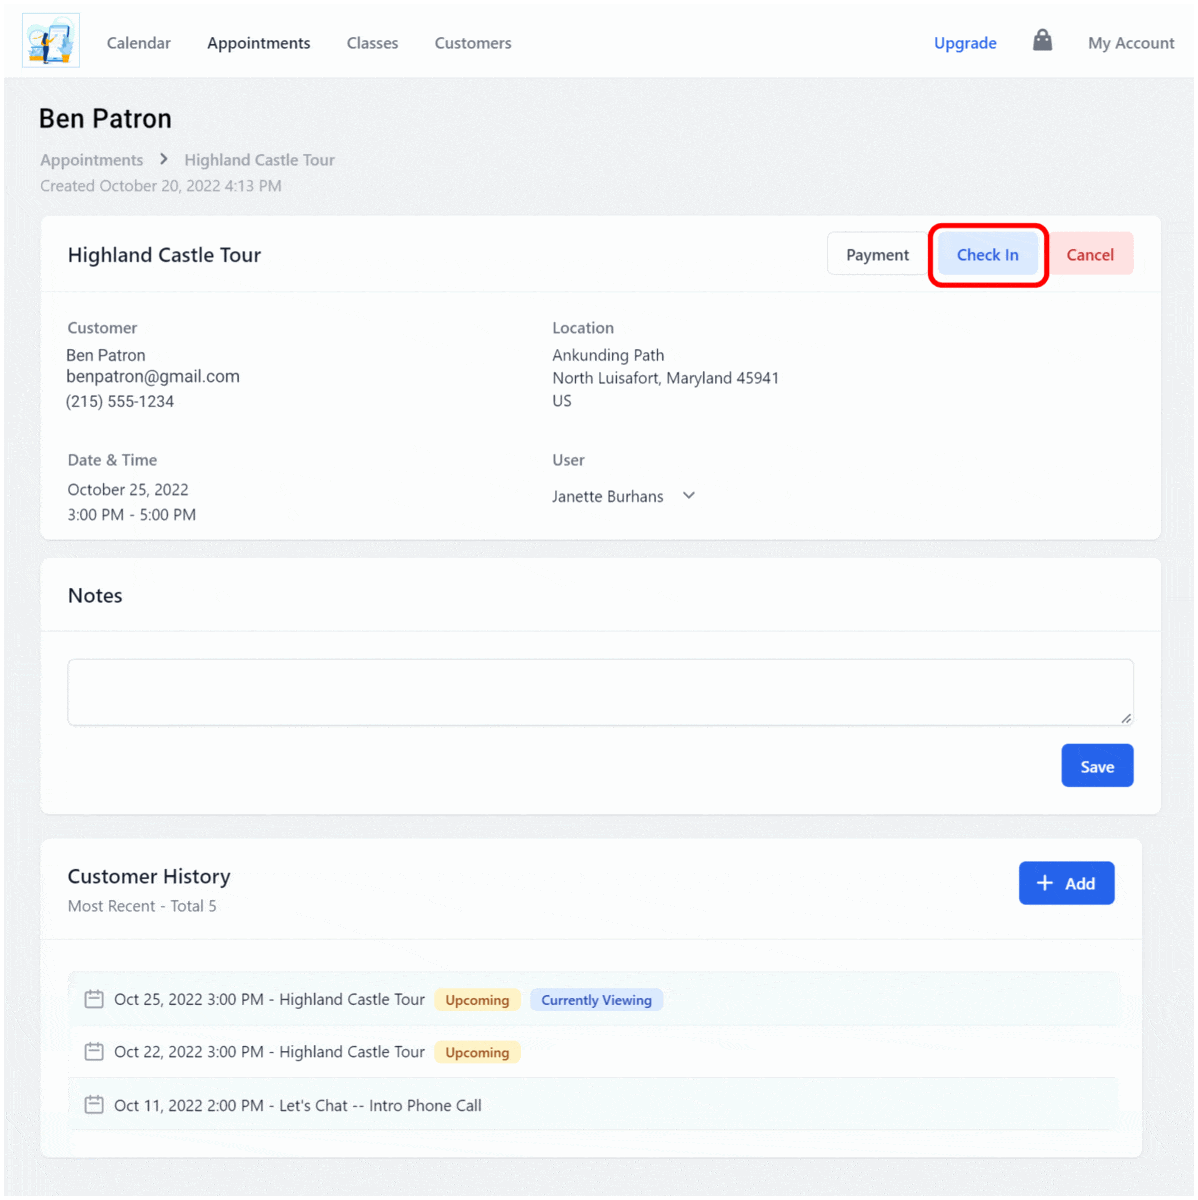Click the Ben Patron page heading
The height and width of the screenshot is (1200, 1198).
pyautogui.click(x=105, y=118)
